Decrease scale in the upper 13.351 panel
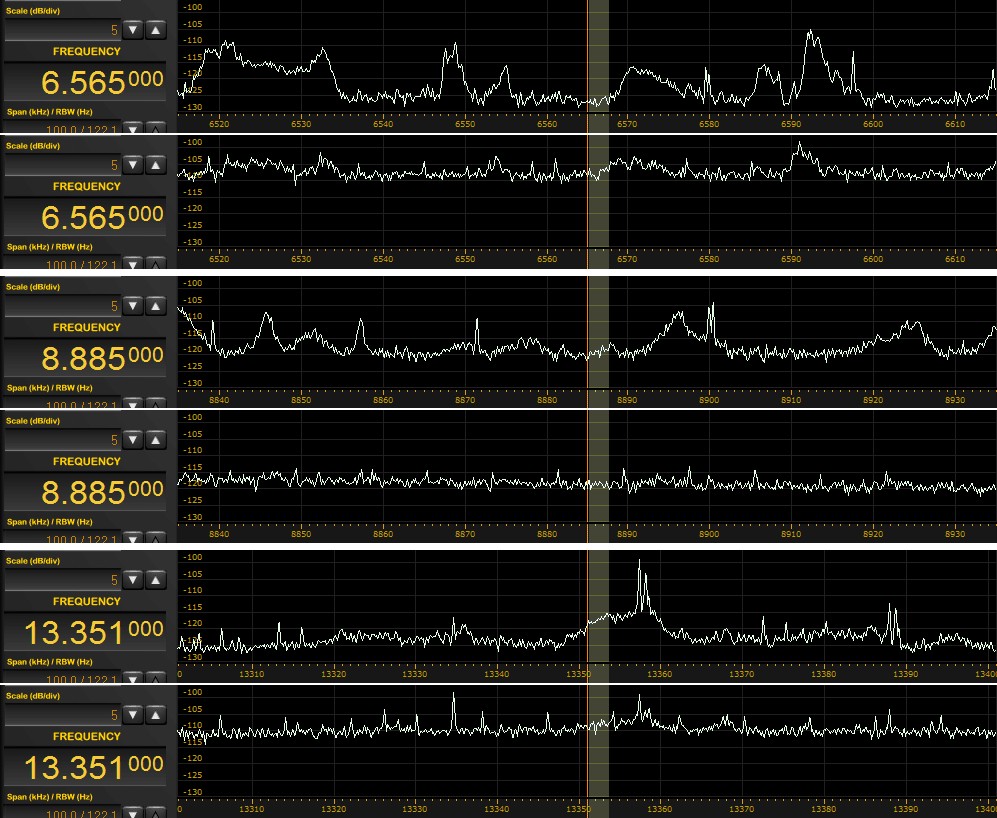 [134, 580]
